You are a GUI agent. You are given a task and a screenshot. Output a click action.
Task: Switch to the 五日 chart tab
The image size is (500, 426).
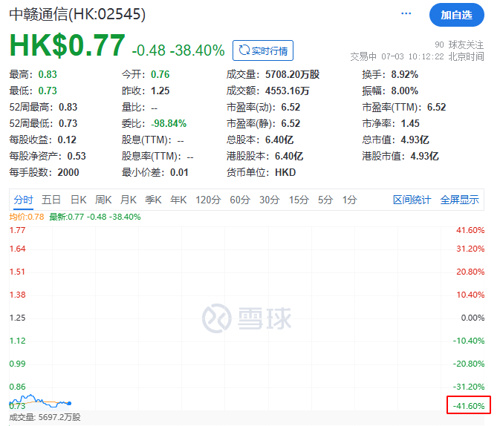coord(51,200)
